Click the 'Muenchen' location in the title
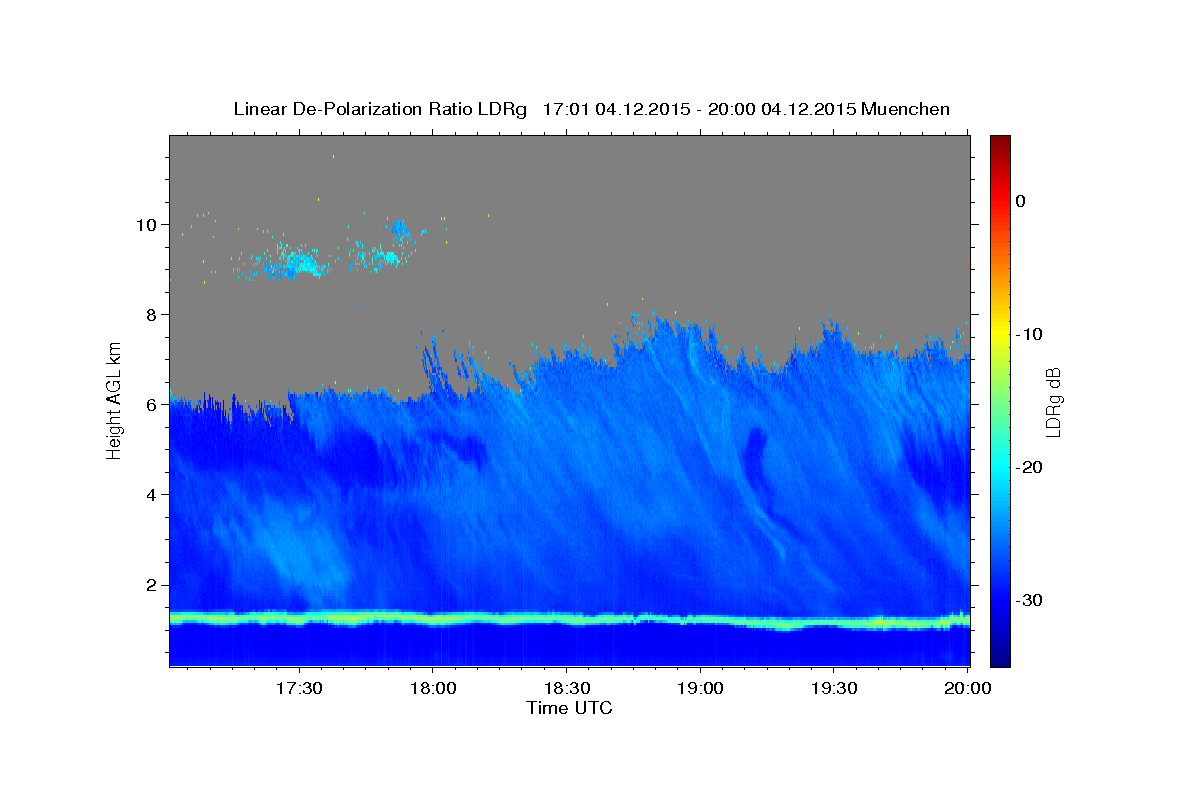This screenshot has height=800, width=1200. pos(906,109)
